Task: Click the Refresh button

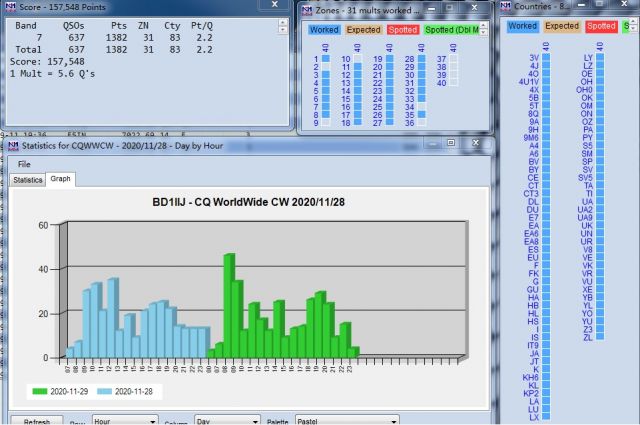Action: tap(37, 421)
